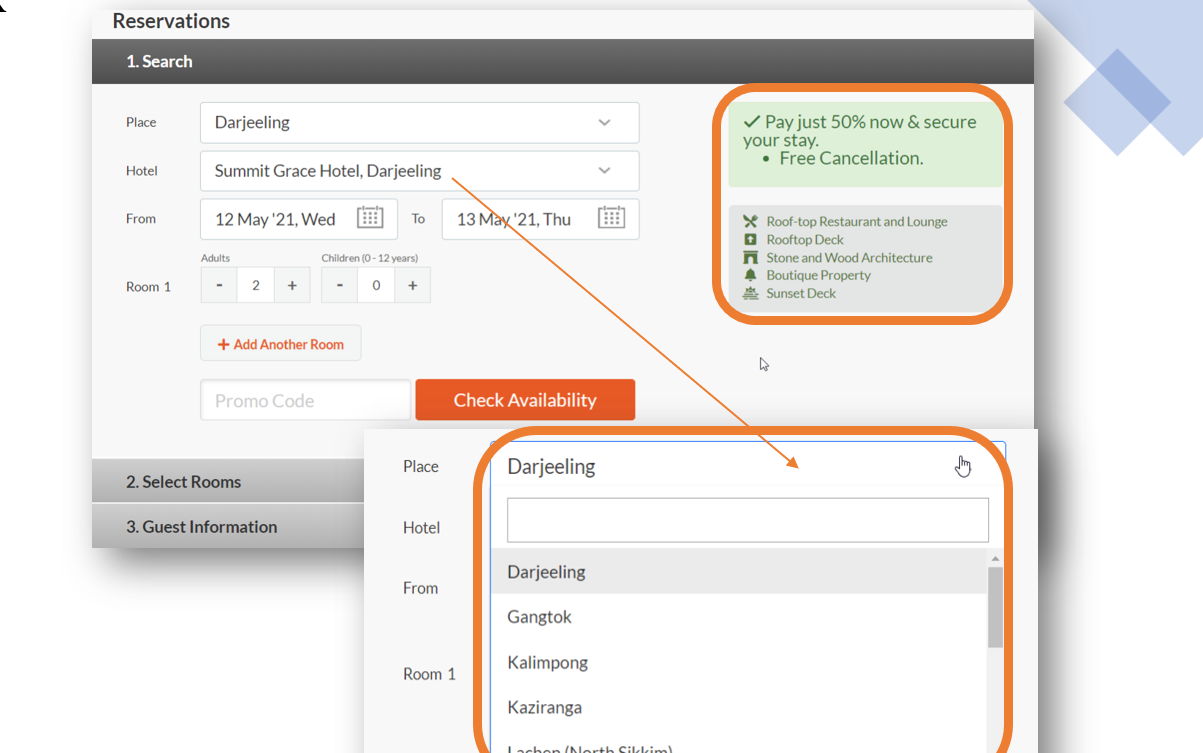The height and width of the screenshot is (753, 1203).
Task: Click the opened Place field showing Darjeeling
Action: pyautogui.click(x=748, y=466)
